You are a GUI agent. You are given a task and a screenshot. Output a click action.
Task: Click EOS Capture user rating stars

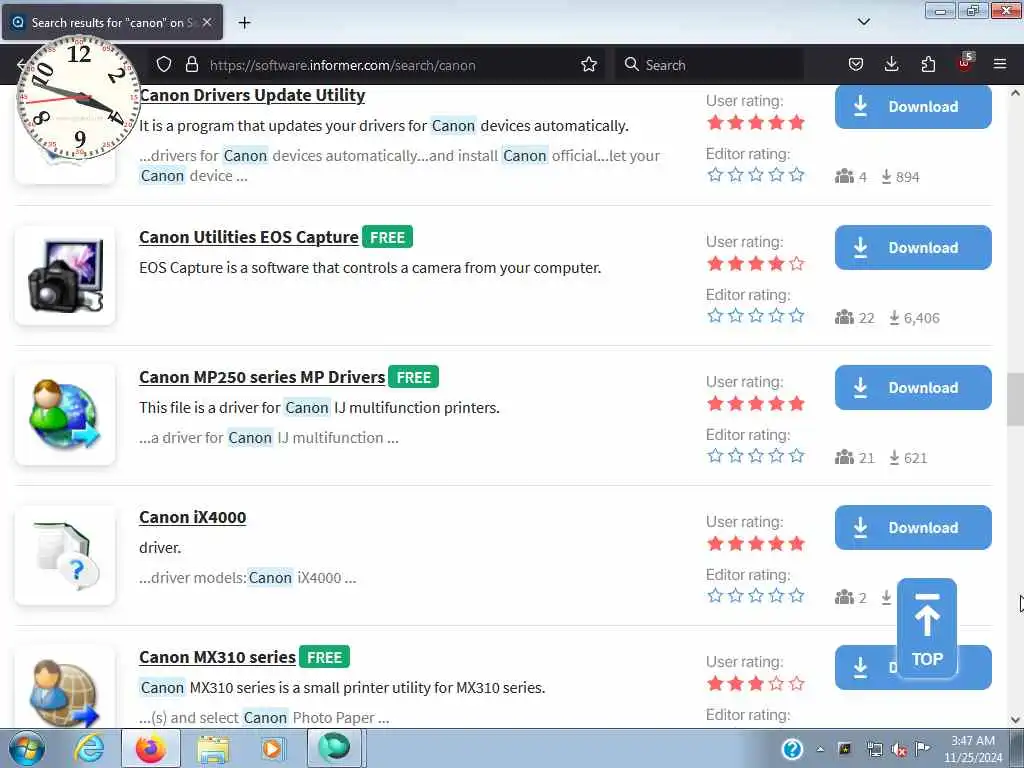pos(756,263)
